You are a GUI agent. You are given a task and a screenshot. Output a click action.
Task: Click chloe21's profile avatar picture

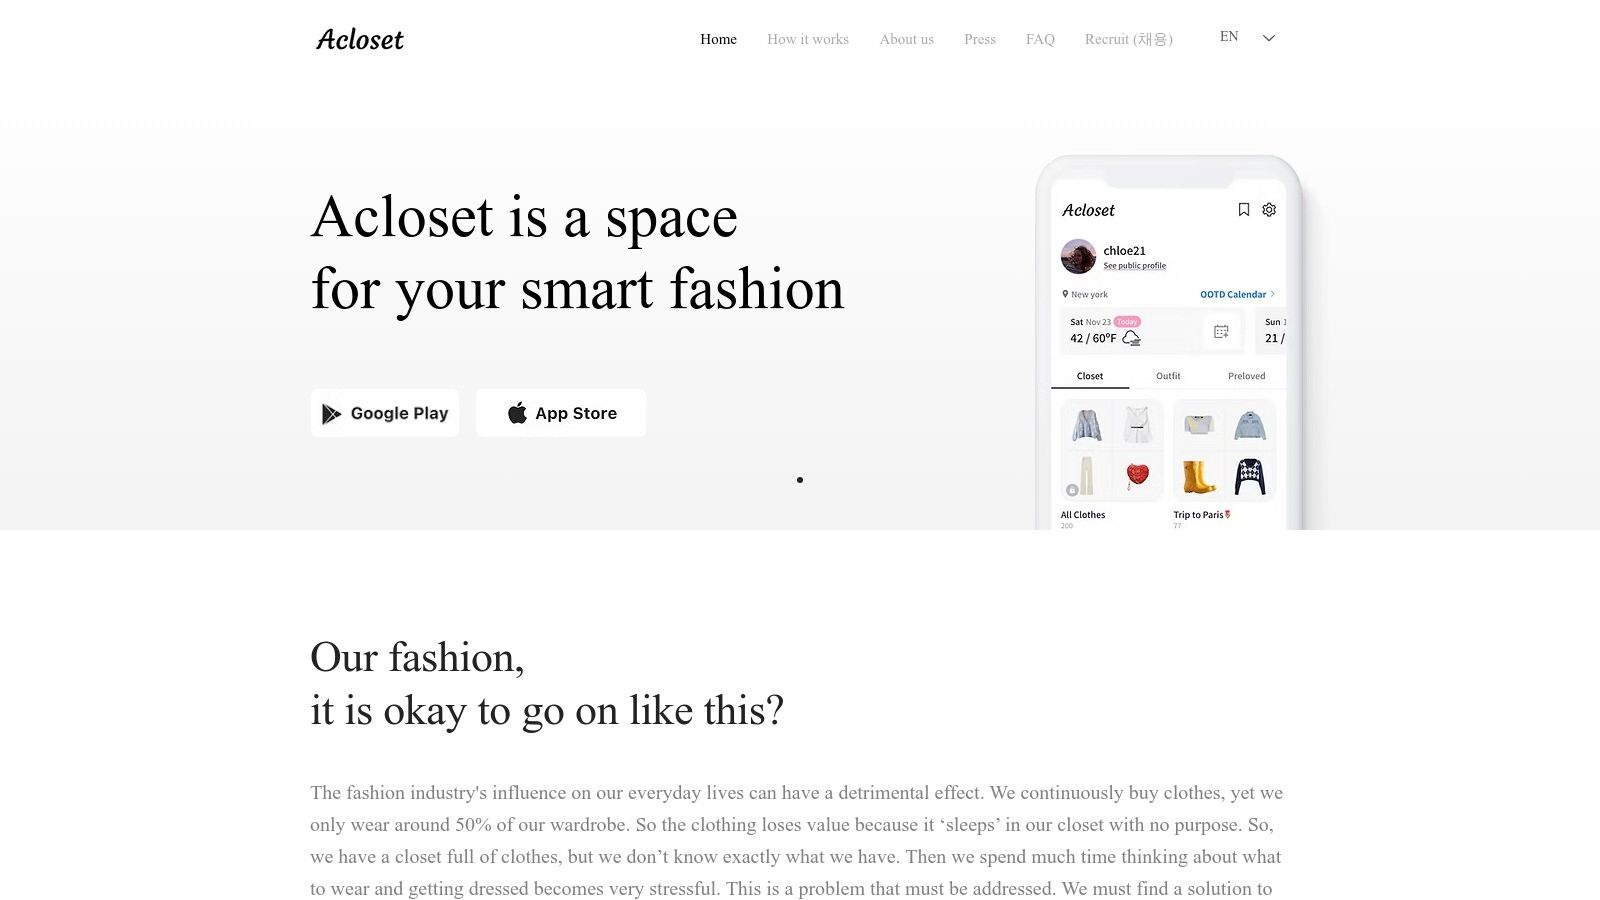(1078, 256)
